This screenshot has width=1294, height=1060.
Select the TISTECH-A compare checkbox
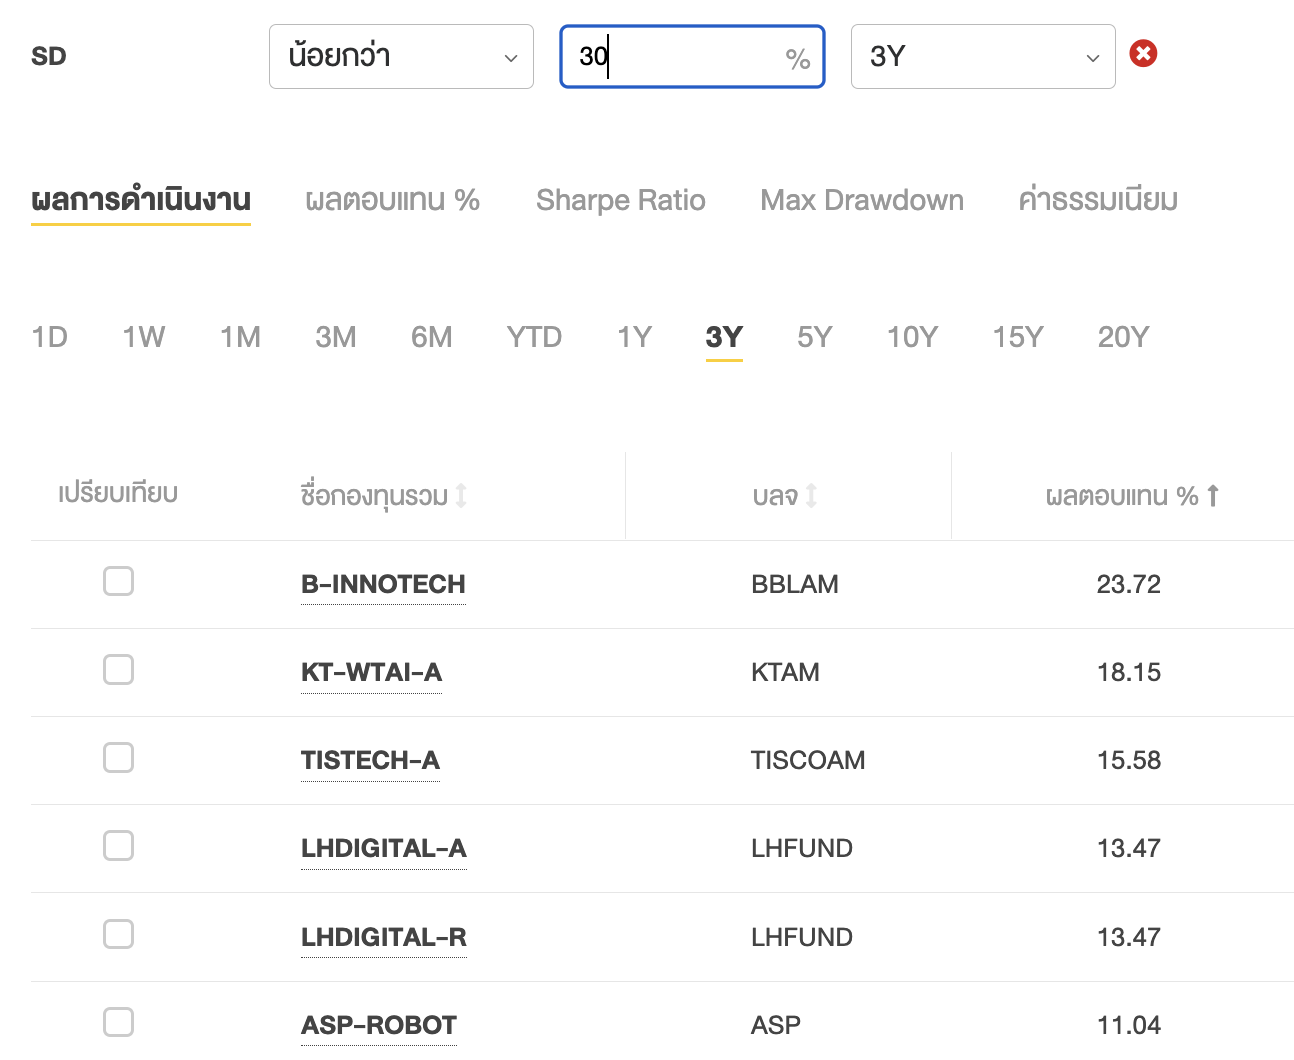pyautogui.click(x=118, y=757)
